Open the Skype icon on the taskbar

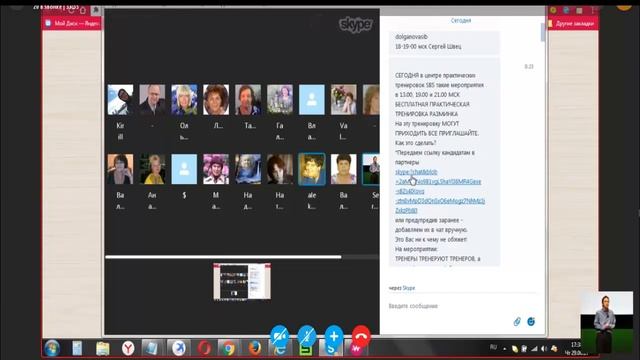(331, 350)
